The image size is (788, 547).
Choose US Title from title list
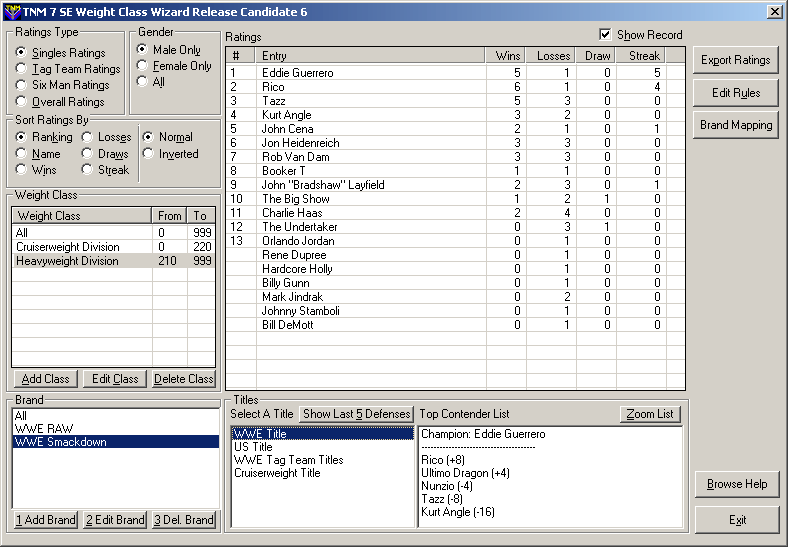[253, 447]
